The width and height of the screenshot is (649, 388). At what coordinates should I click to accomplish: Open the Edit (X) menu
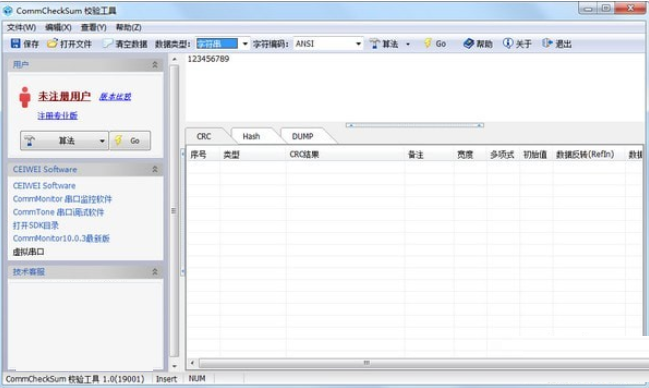click(58, 27)
